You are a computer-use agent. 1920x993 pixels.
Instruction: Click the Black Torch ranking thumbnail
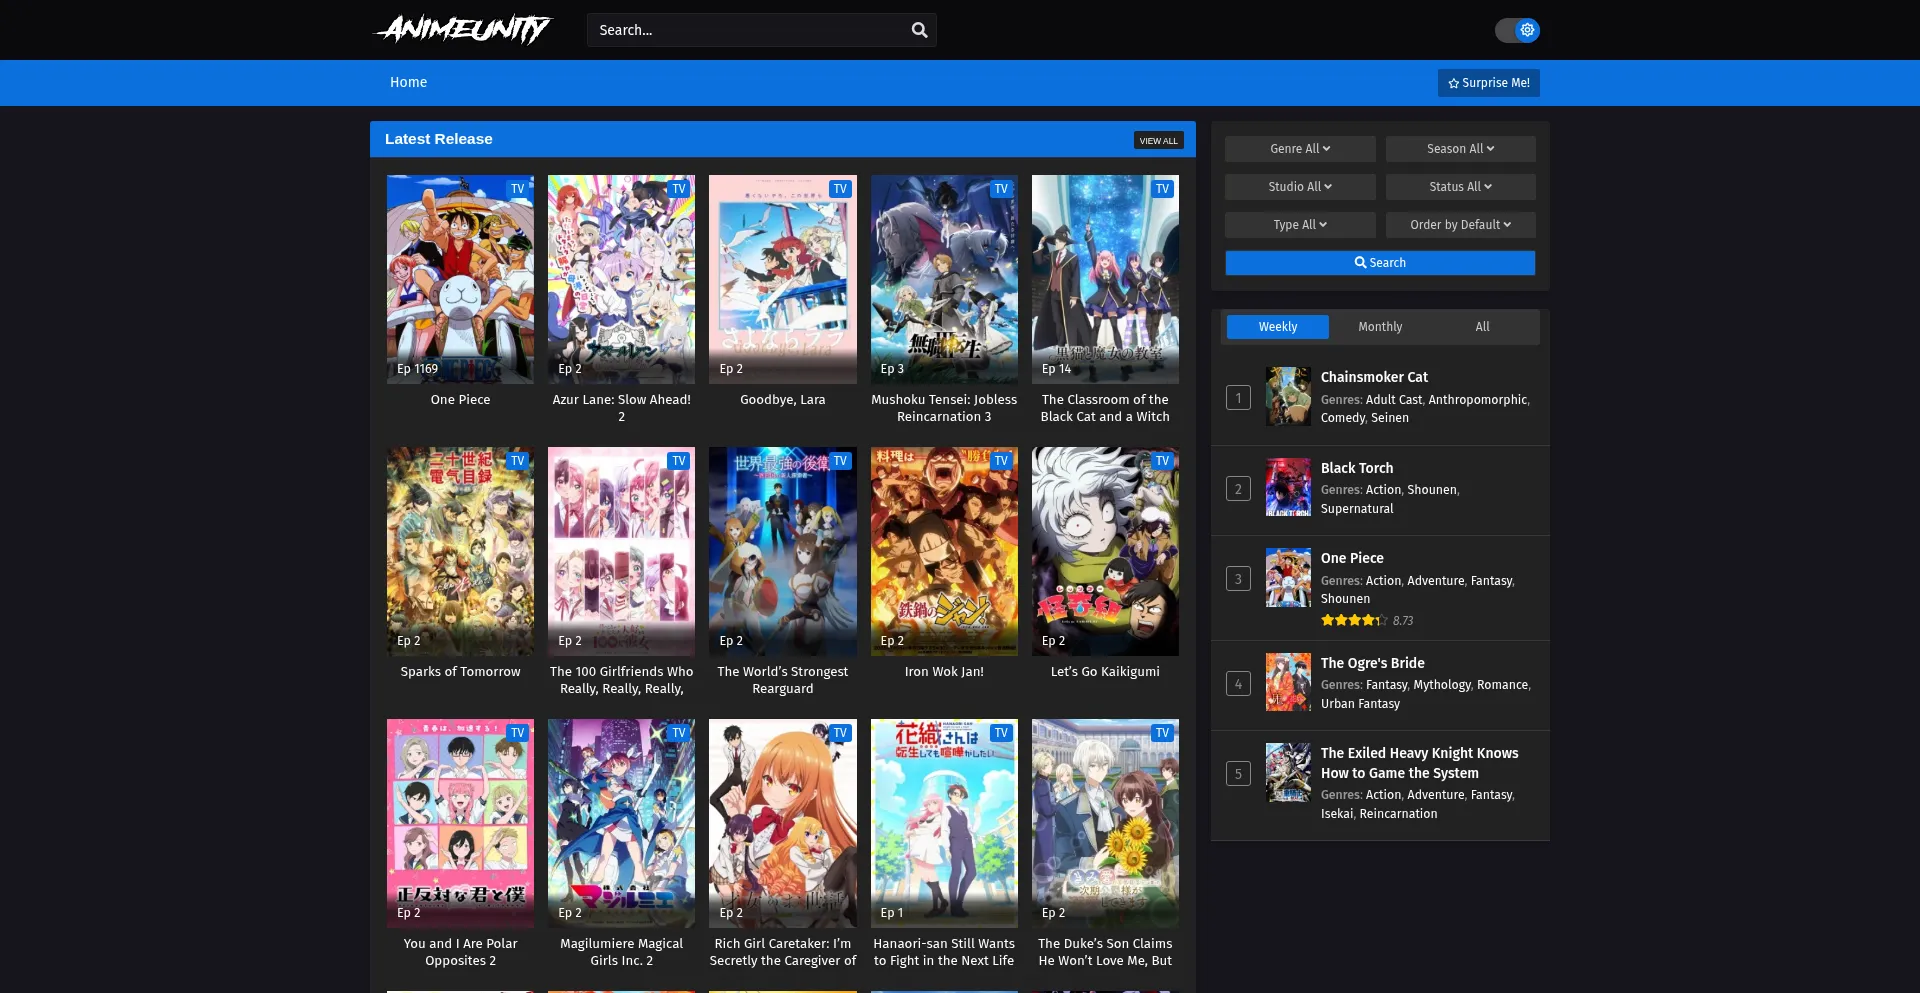click(1288, 487)
